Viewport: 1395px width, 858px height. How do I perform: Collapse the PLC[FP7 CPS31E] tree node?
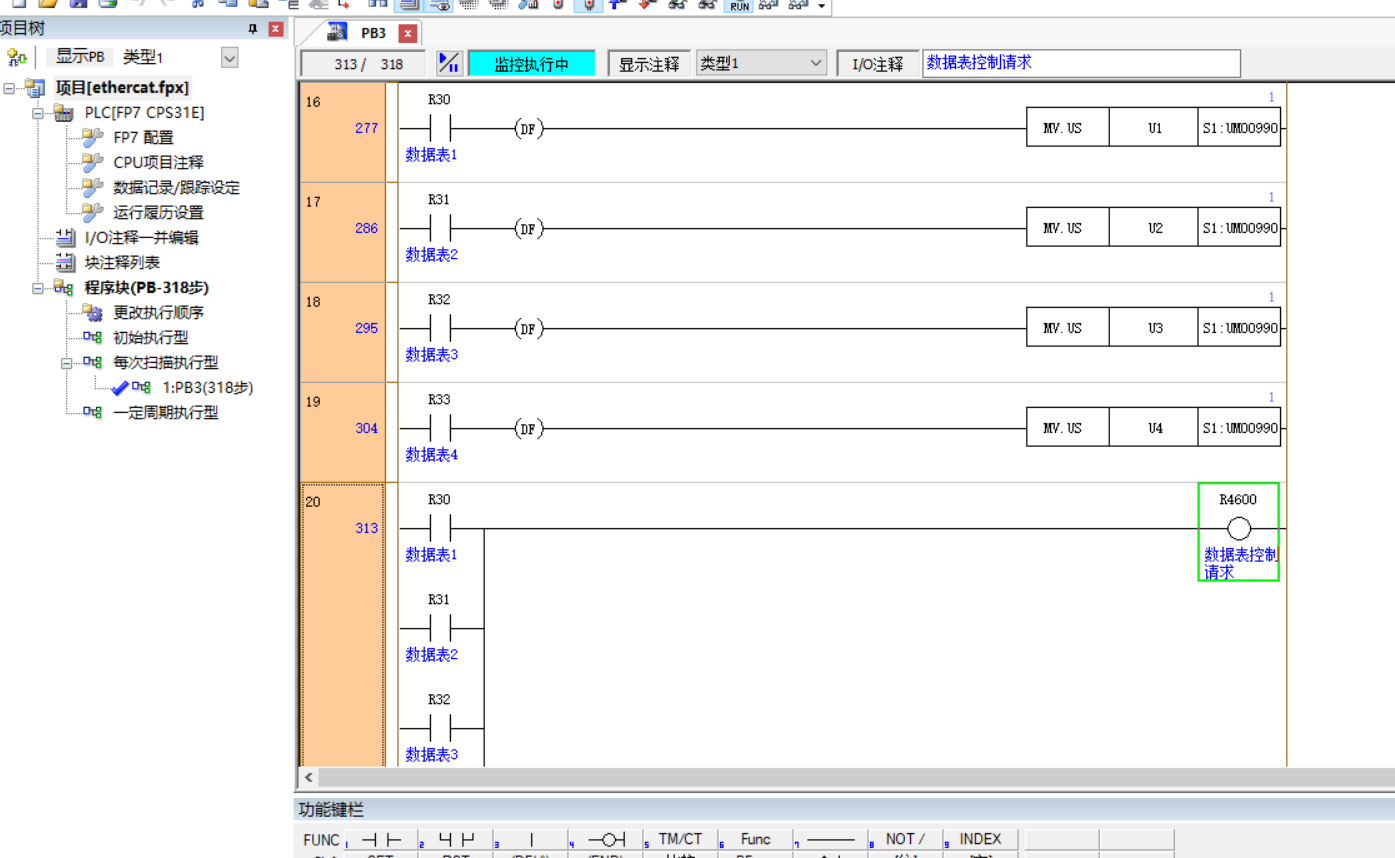point(38,113)
